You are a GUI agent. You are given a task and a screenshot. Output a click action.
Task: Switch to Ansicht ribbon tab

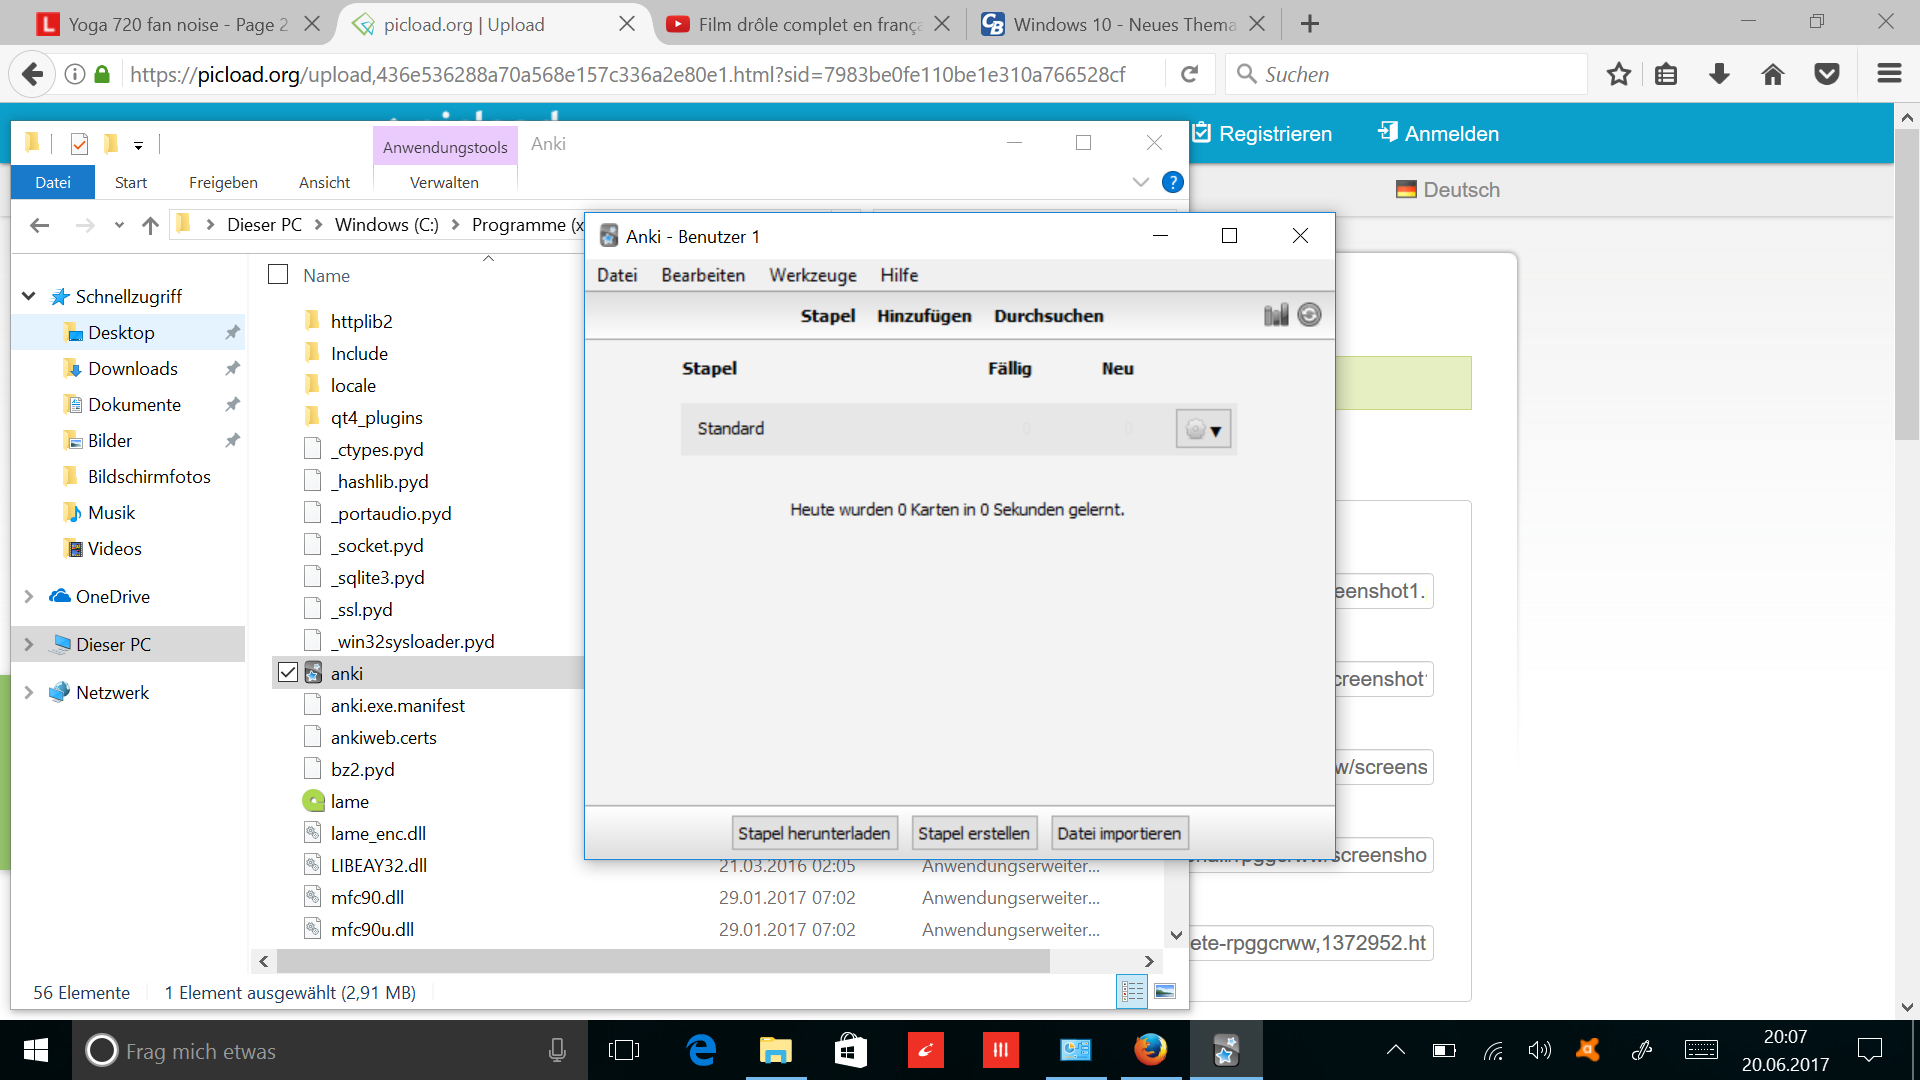tap(324, 182)
